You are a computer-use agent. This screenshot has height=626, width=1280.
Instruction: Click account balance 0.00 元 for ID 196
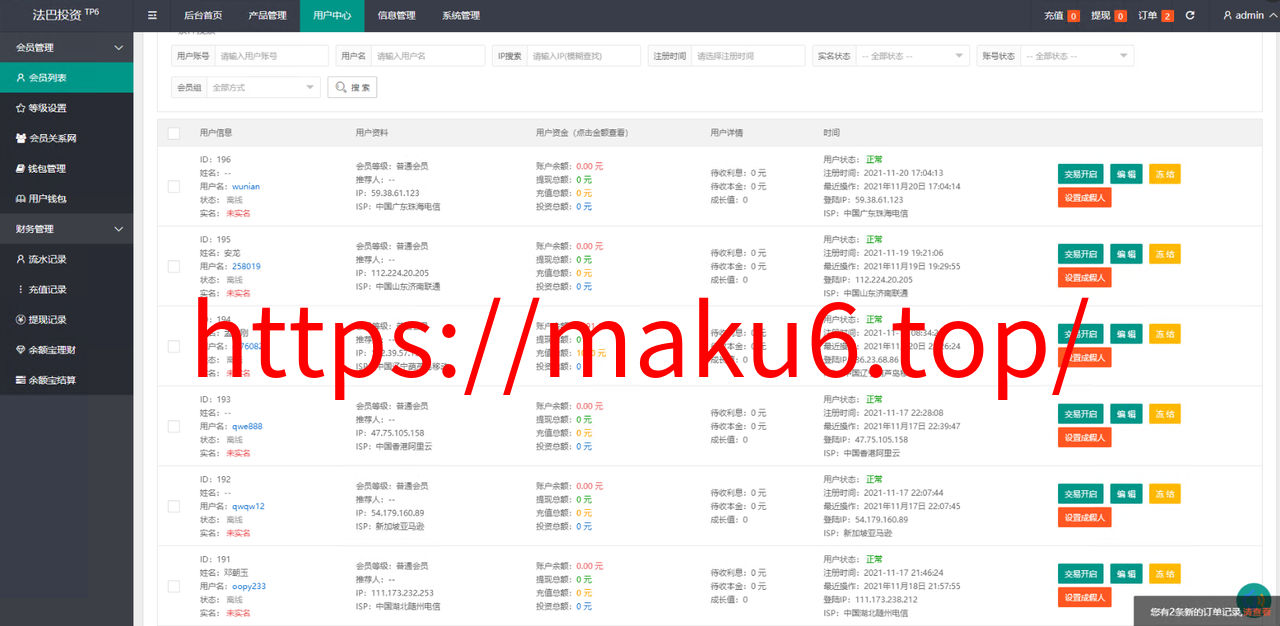coord(590,166)
